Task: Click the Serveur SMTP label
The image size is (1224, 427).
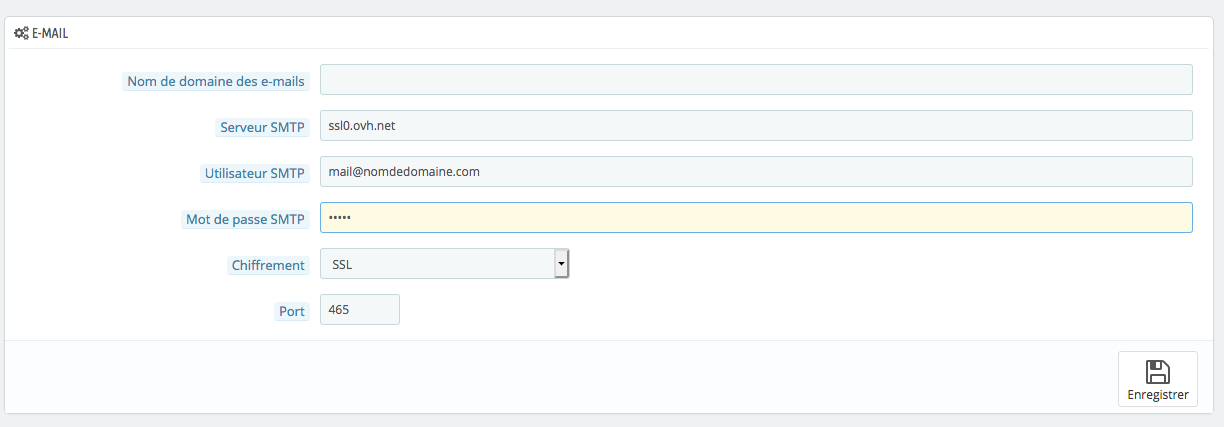Action: [x=262, y=128]
